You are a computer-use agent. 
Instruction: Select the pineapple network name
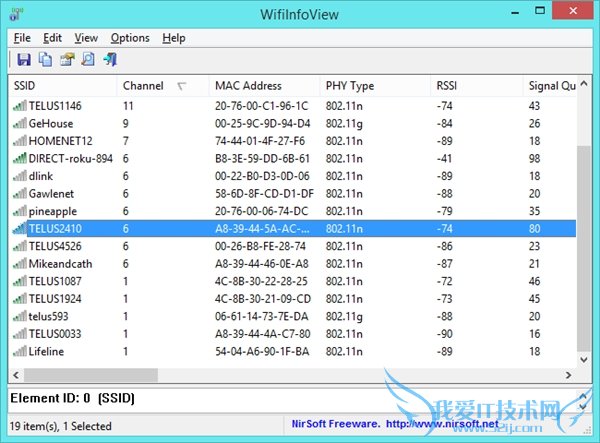pyautogui.click(x=53, y=211)
